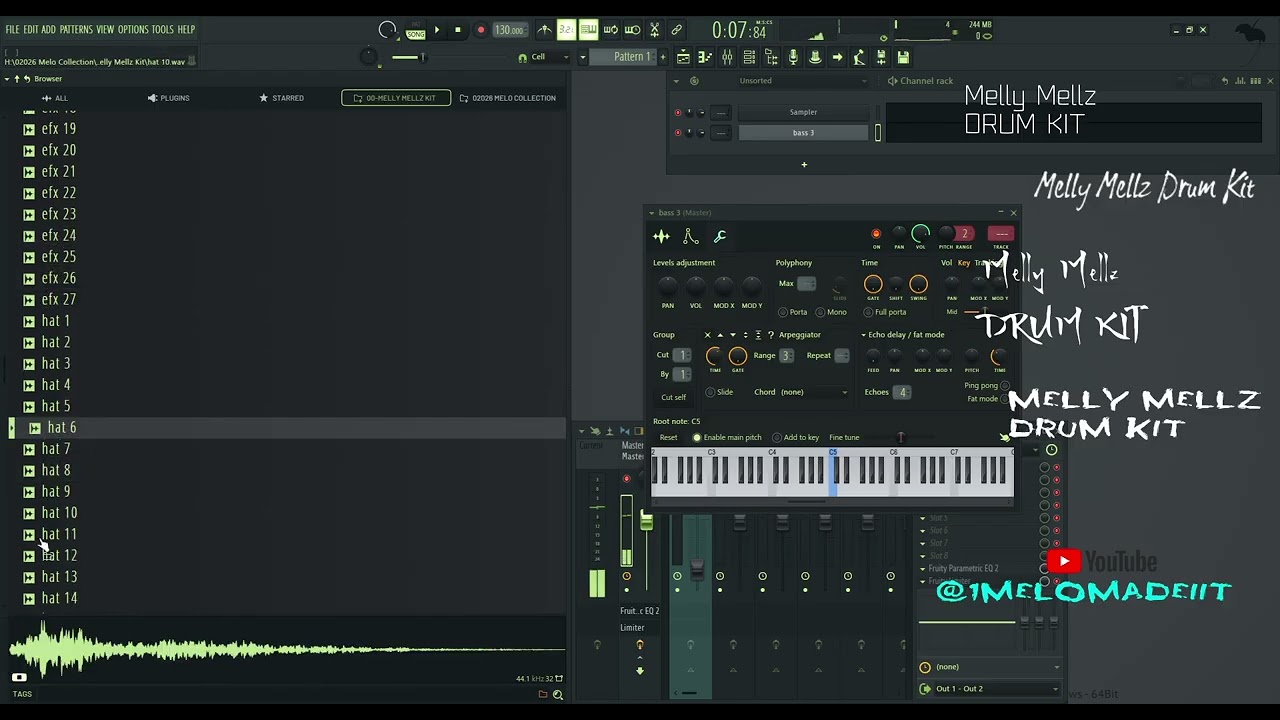Open the pattern selector arrow before Pattern 1
This screenshot has height=720, width=1280.
click(x=581, y=57)
